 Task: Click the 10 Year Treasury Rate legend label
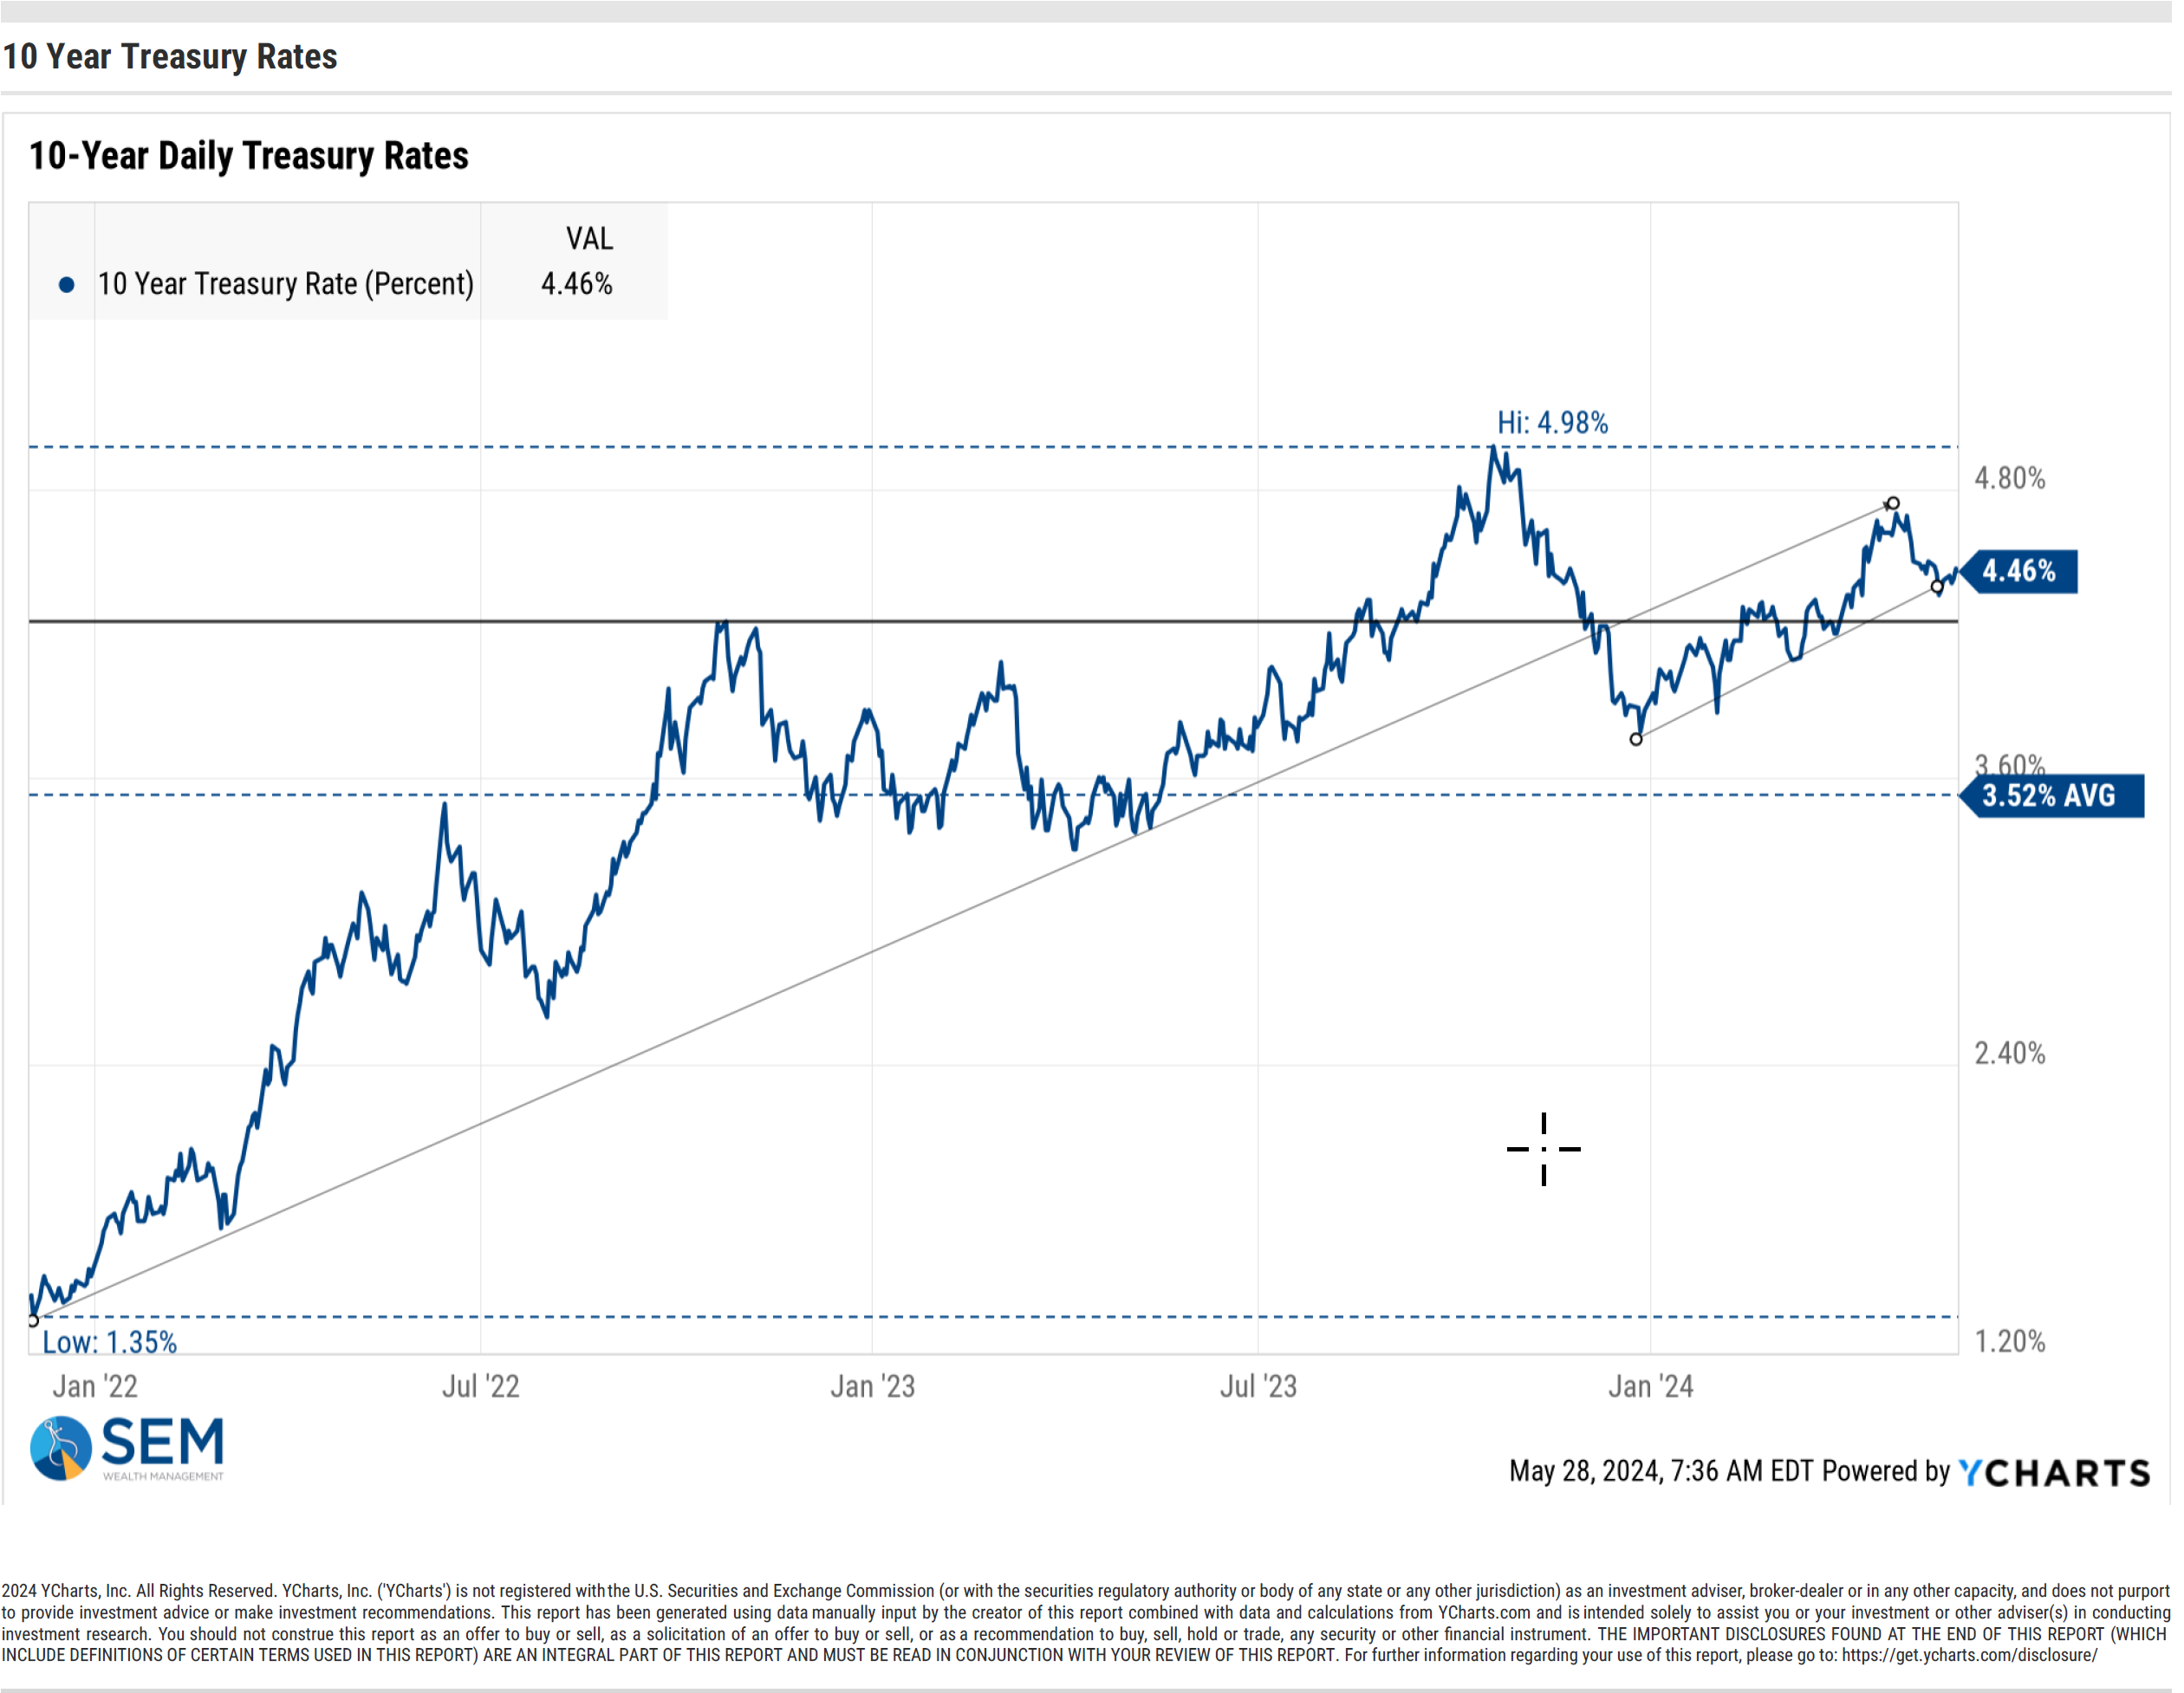coord(286,285)
